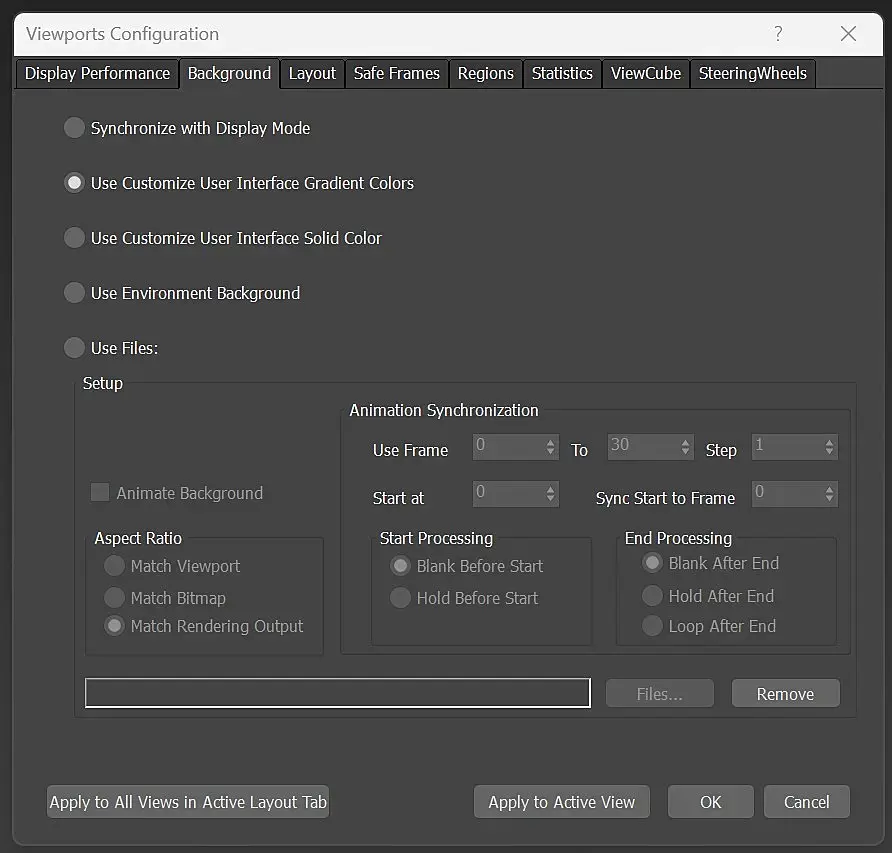
Task: Confirm with the OK button
Action: click(711, 802)
